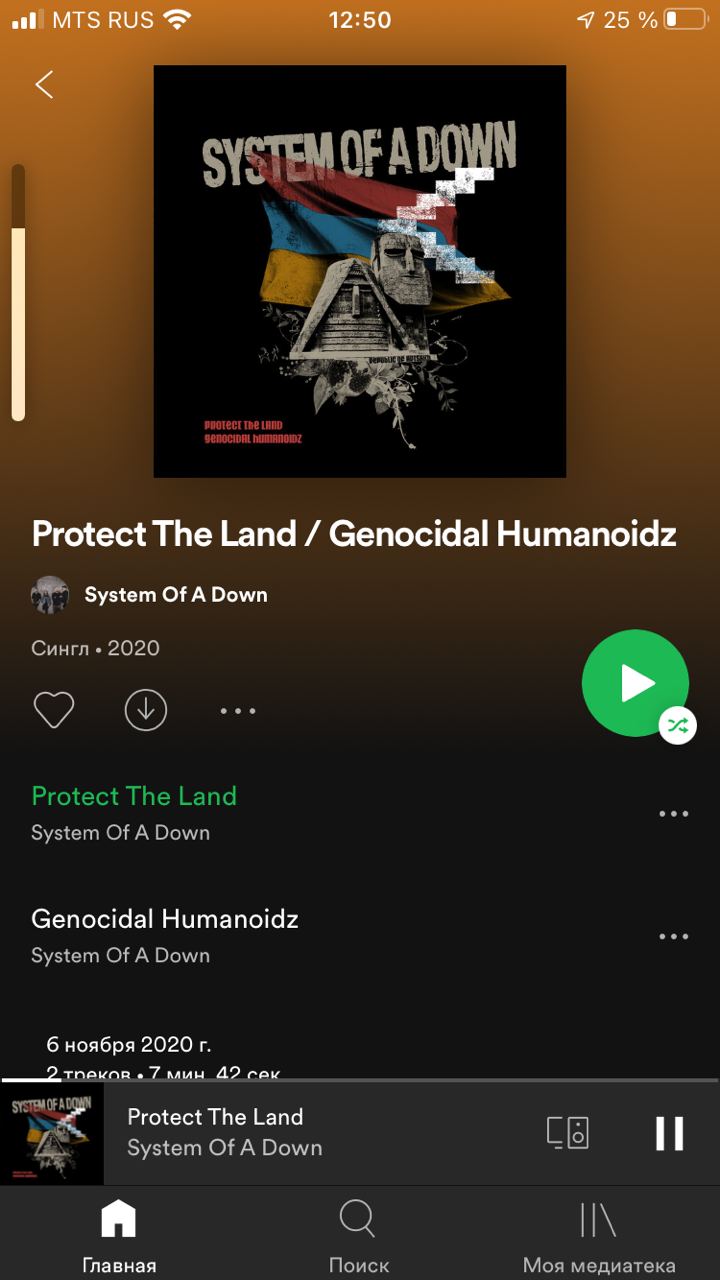Toggle shuffle badge on play button
Viewport: 720px width, 1280px height.
coord(678,725)
